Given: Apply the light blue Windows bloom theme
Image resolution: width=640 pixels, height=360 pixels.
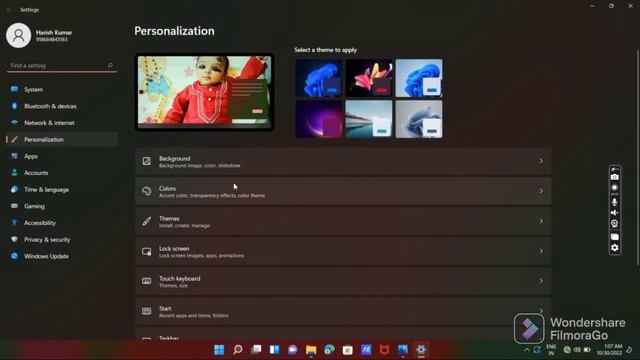Looking at the screenshot, I should [x=419, y=78].
